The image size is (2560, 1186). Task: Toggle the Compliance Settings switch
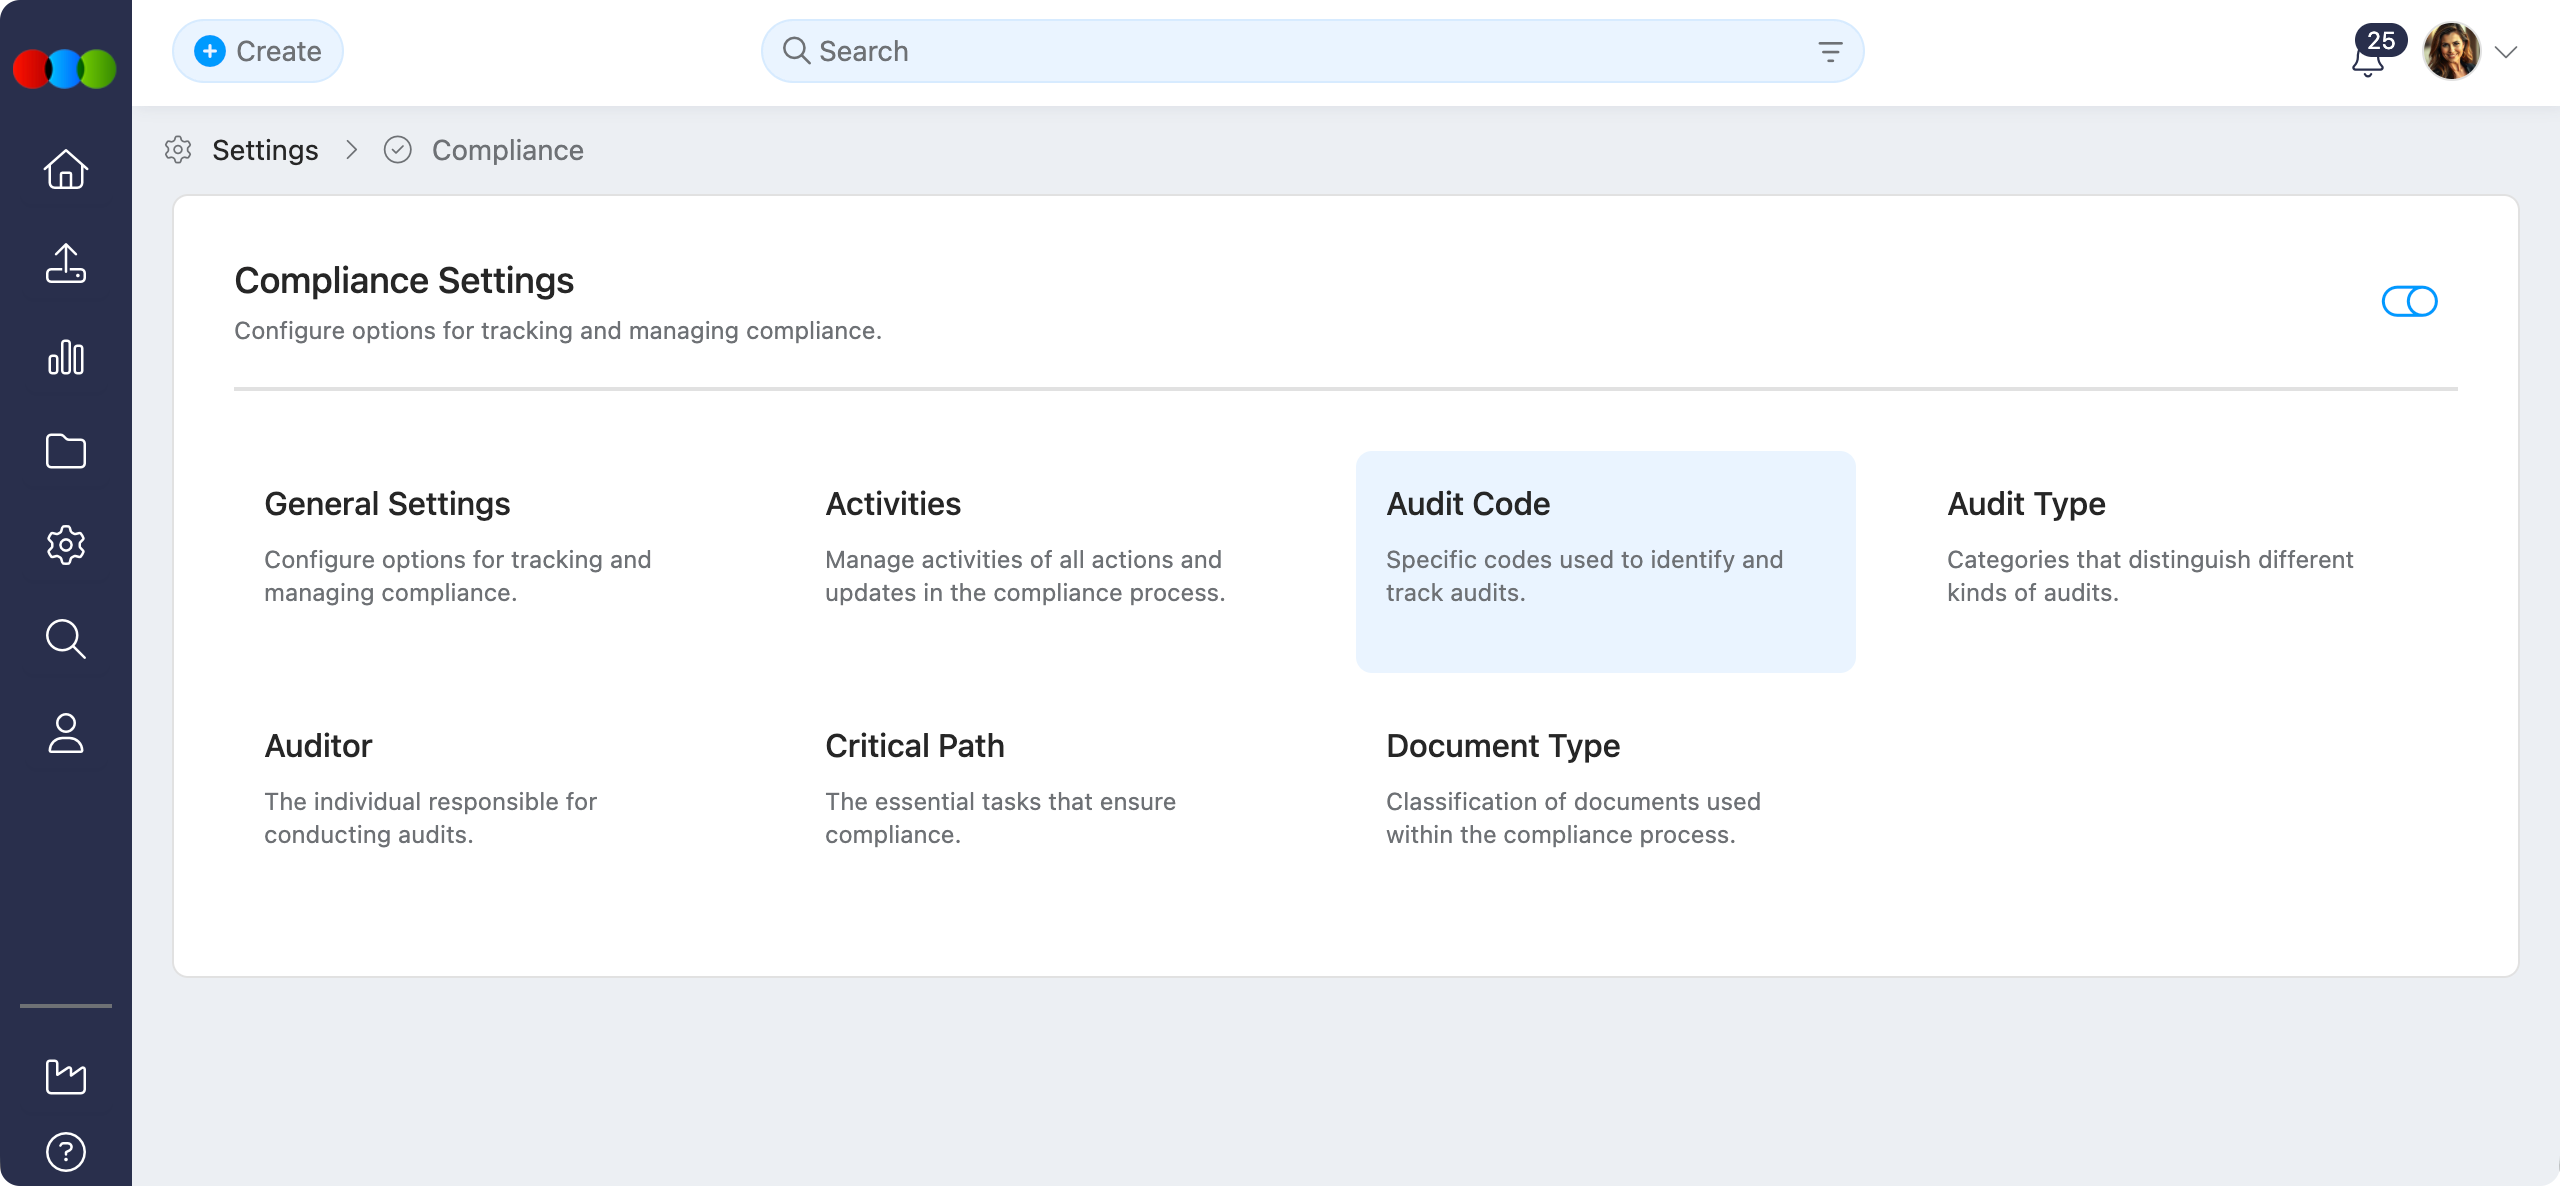click(x=2409, y=300)
